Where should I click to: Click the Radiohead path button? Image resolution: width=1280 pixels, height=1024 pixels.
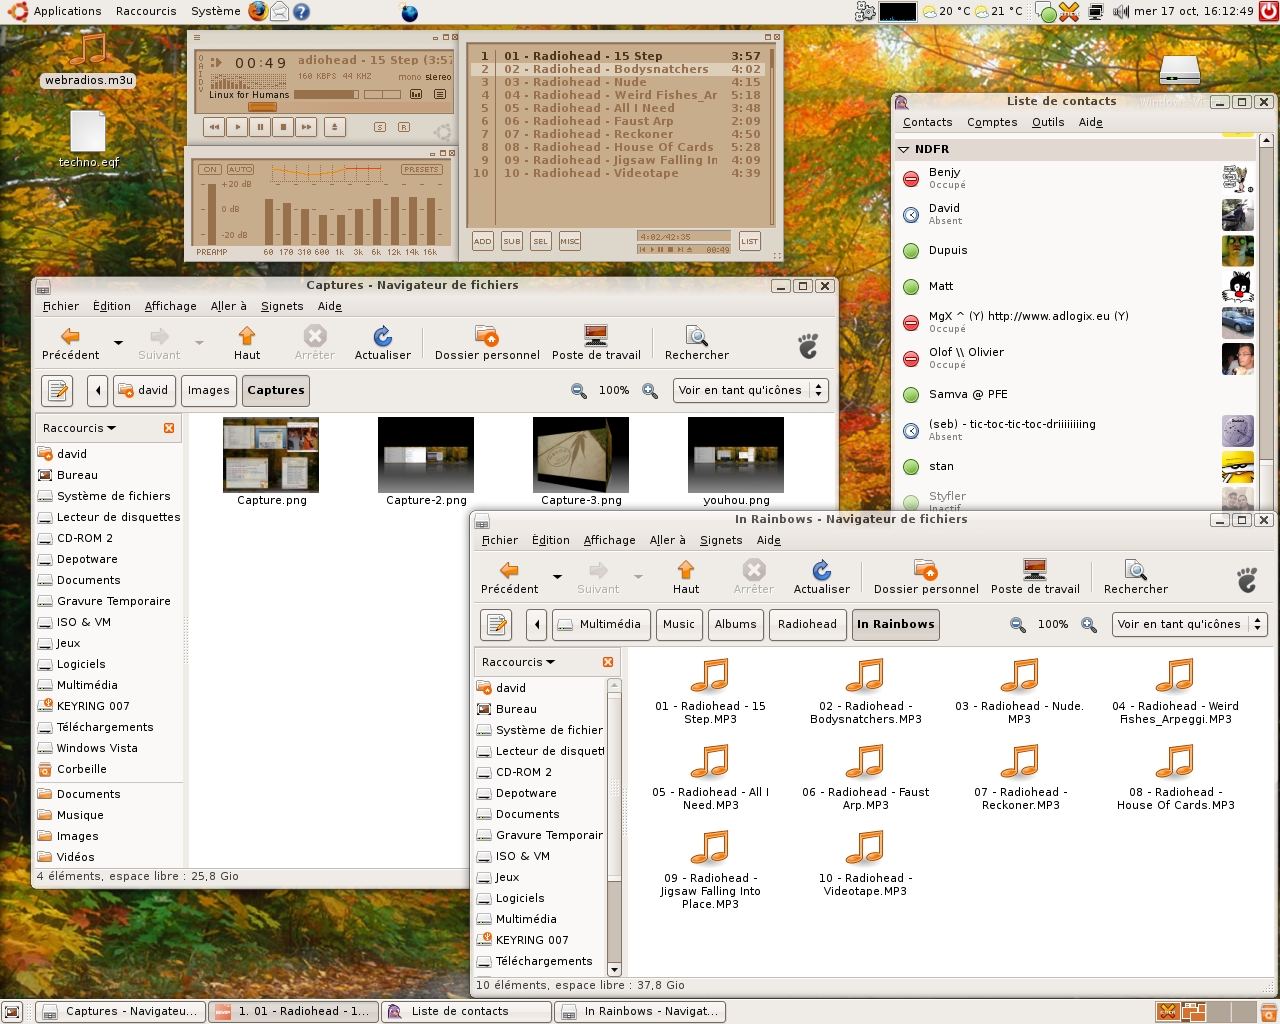(x=807, y=624)
